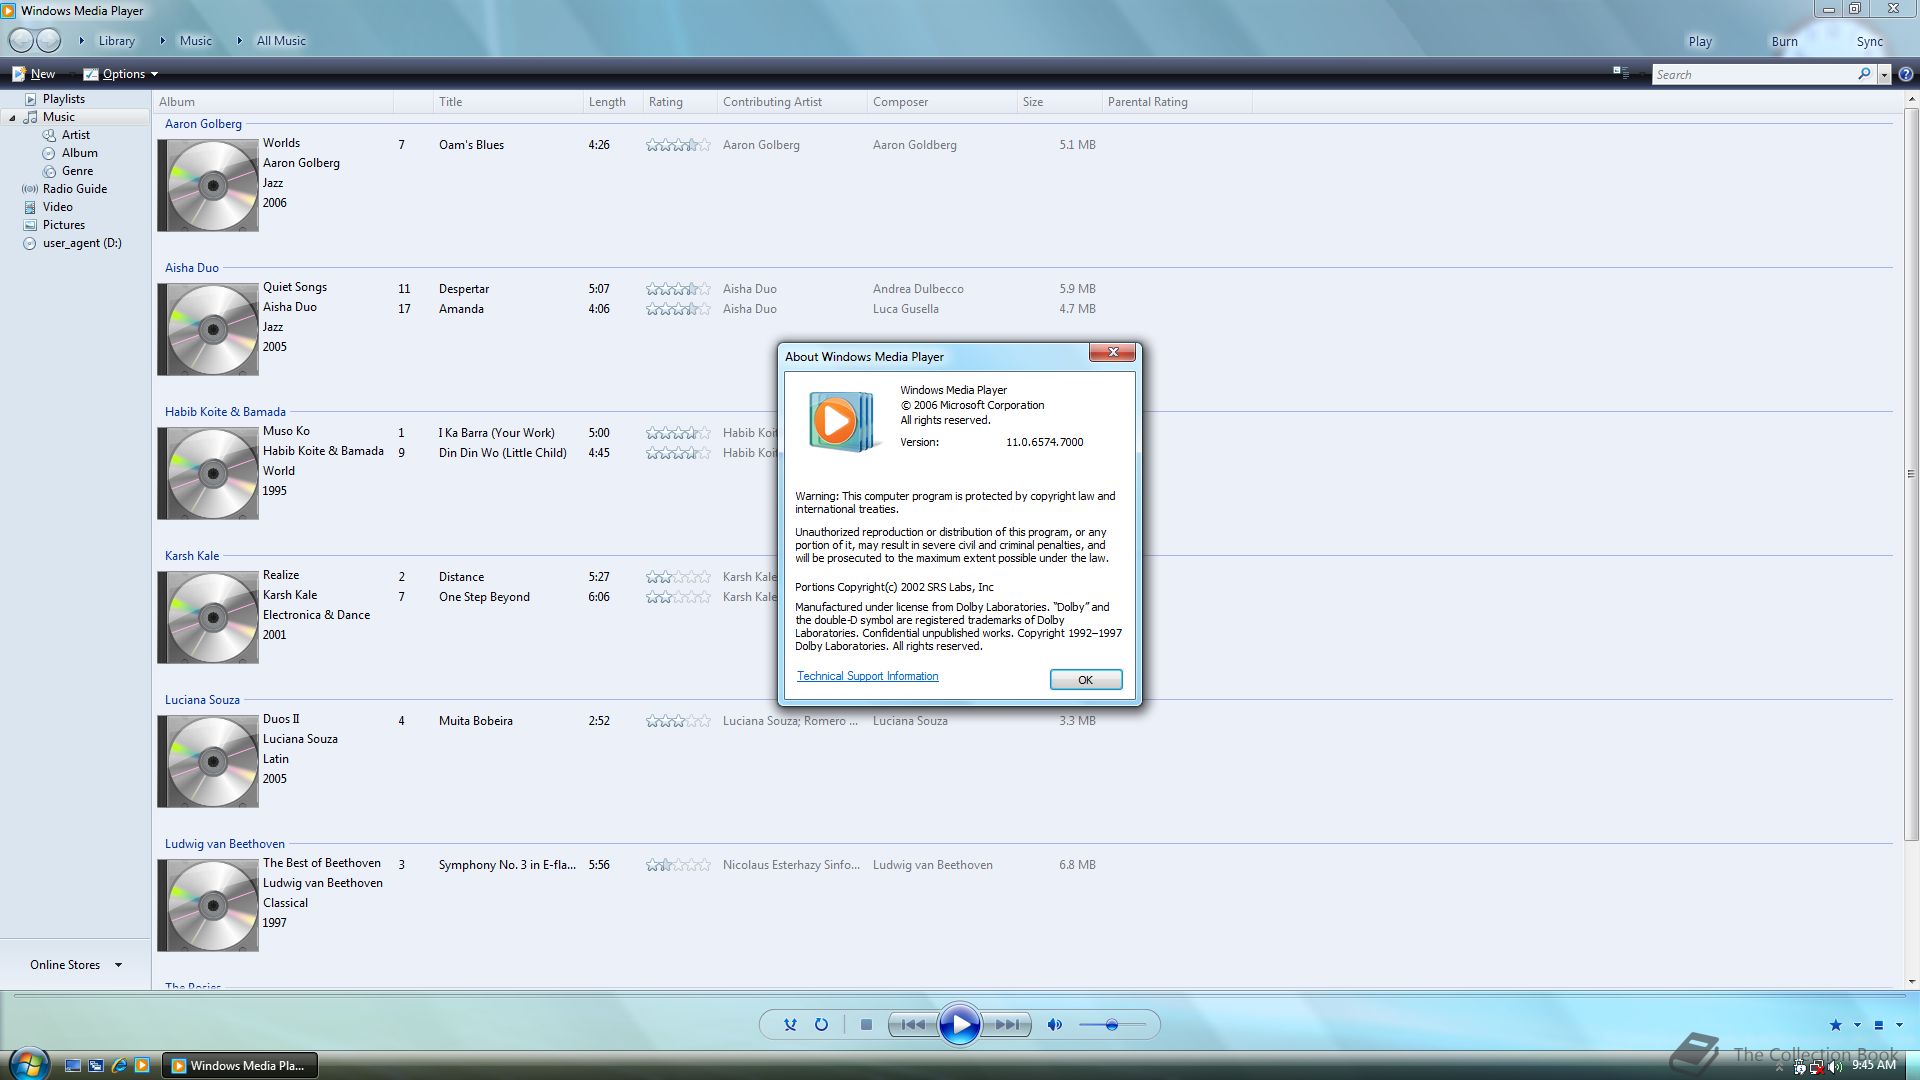The image size is (1920, 1080).
Task: Collapse the Music tree node
Action: tap(12, 118)
